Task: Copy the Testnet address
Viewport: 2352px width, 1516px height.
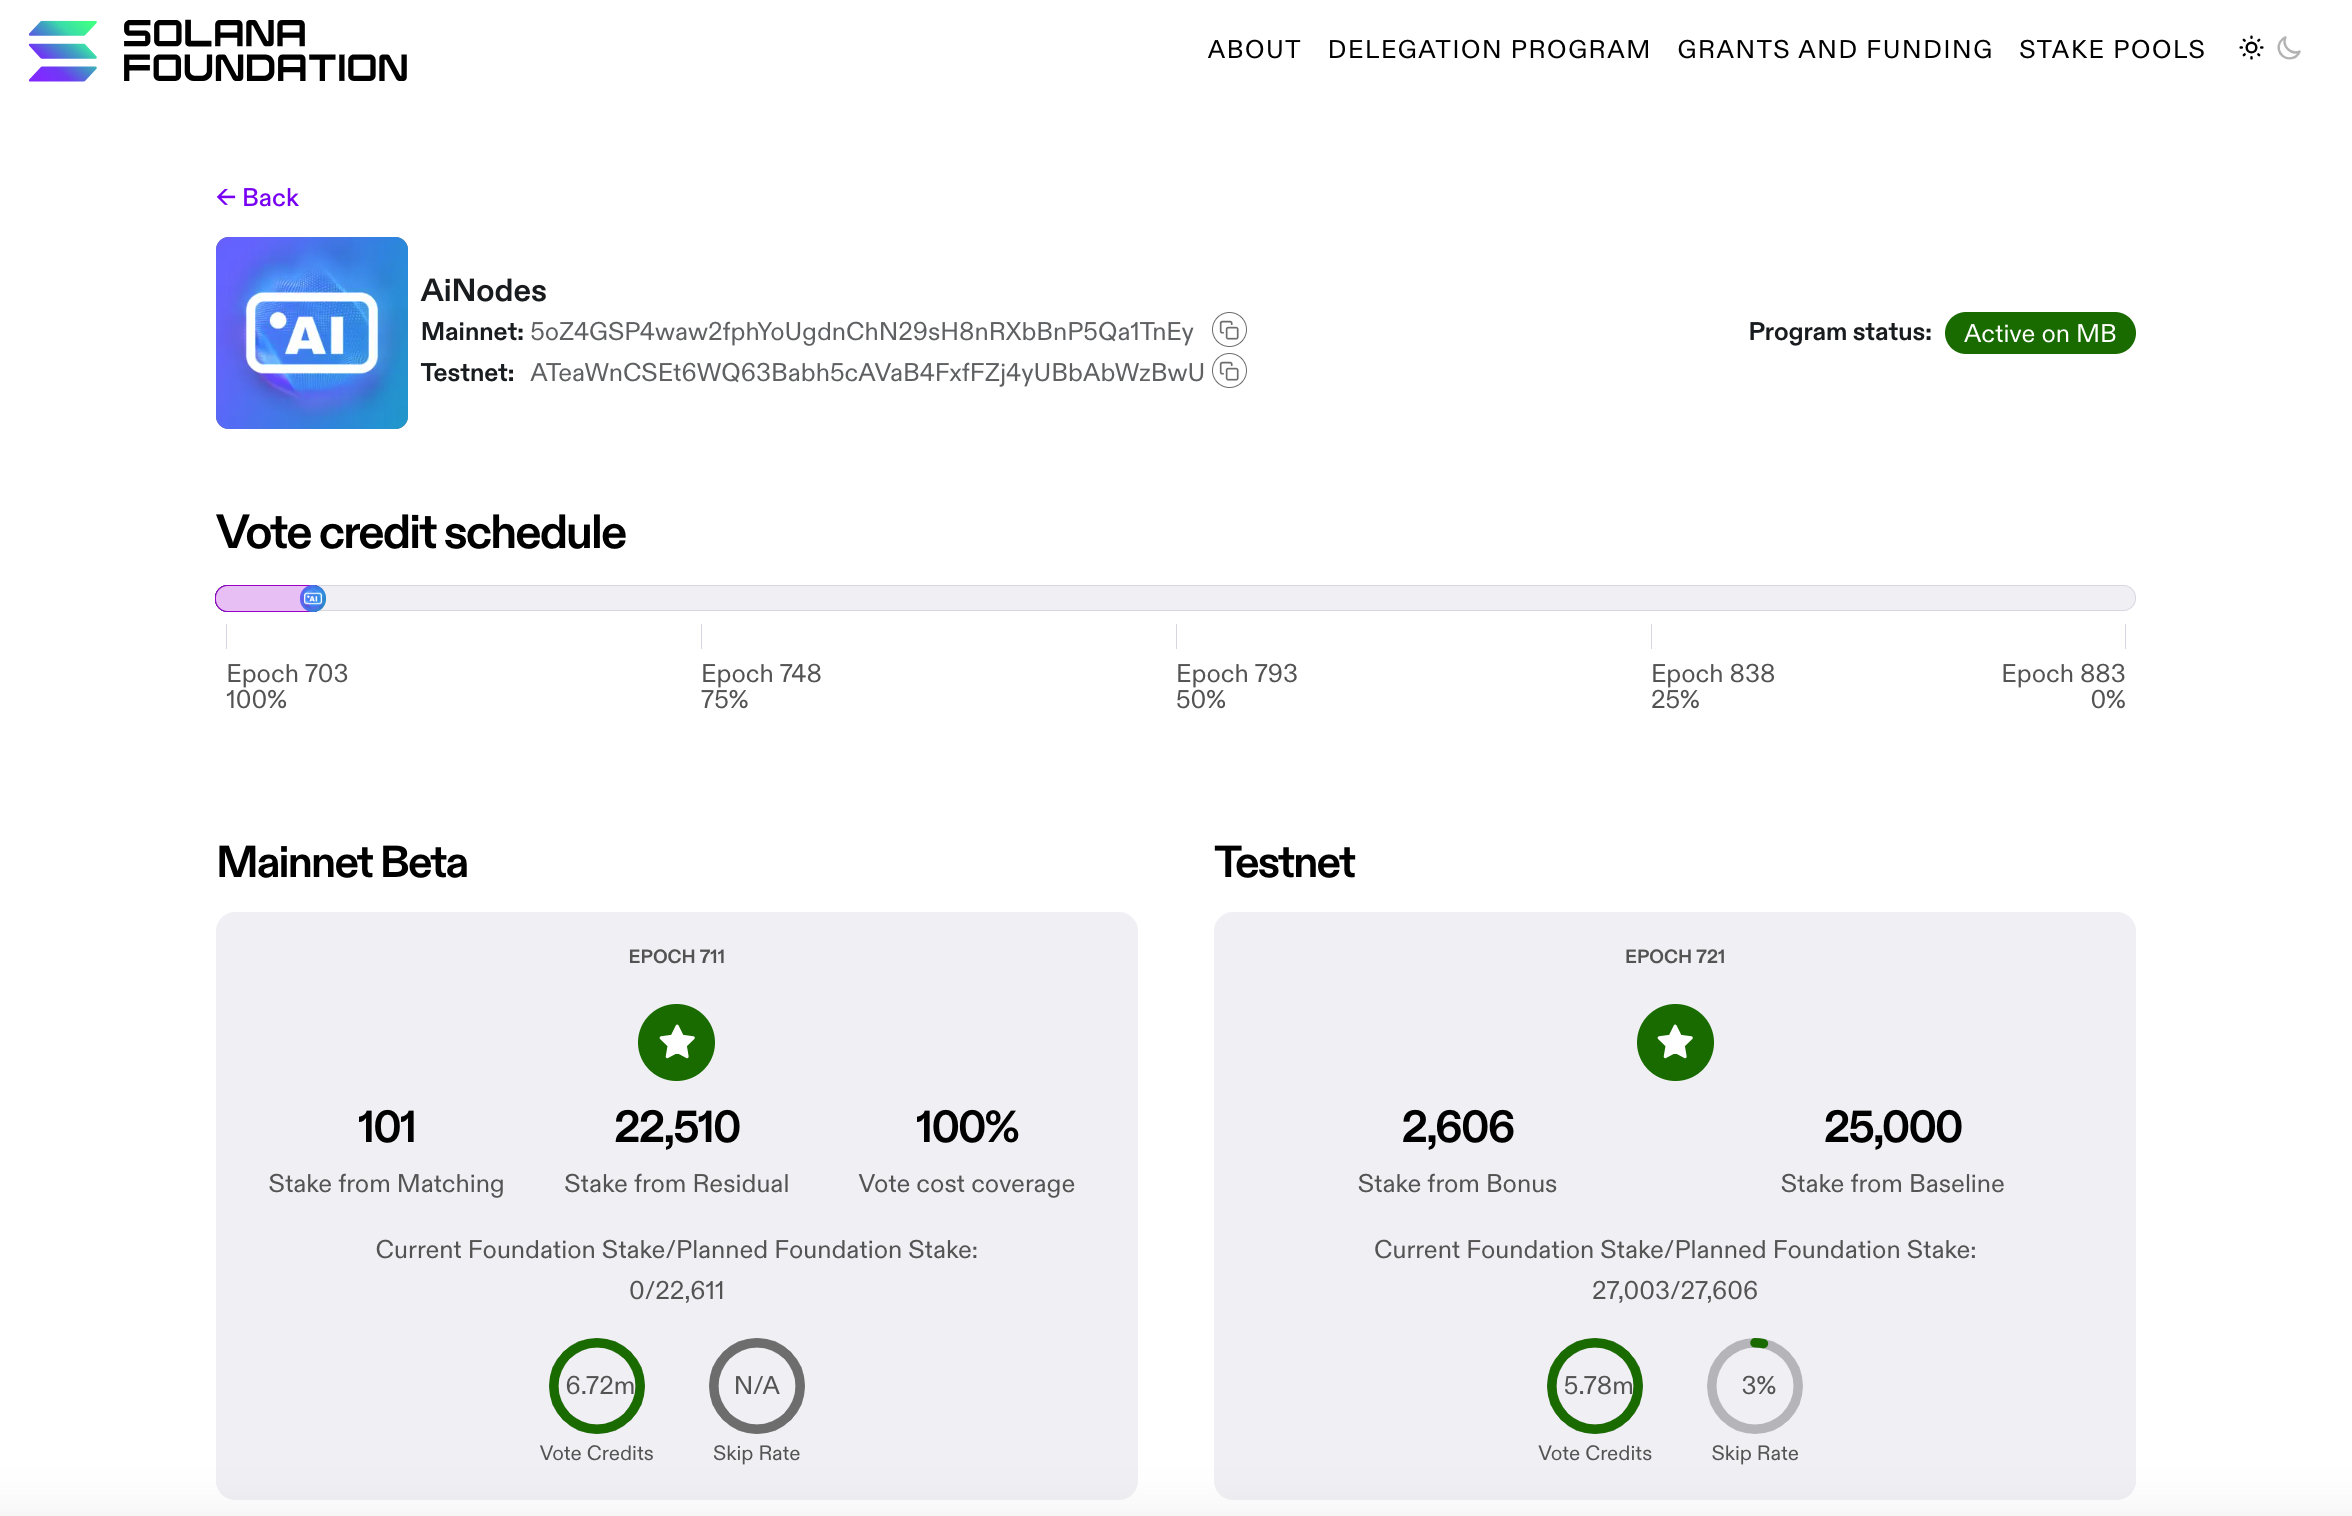Action: click(1229, 372)
